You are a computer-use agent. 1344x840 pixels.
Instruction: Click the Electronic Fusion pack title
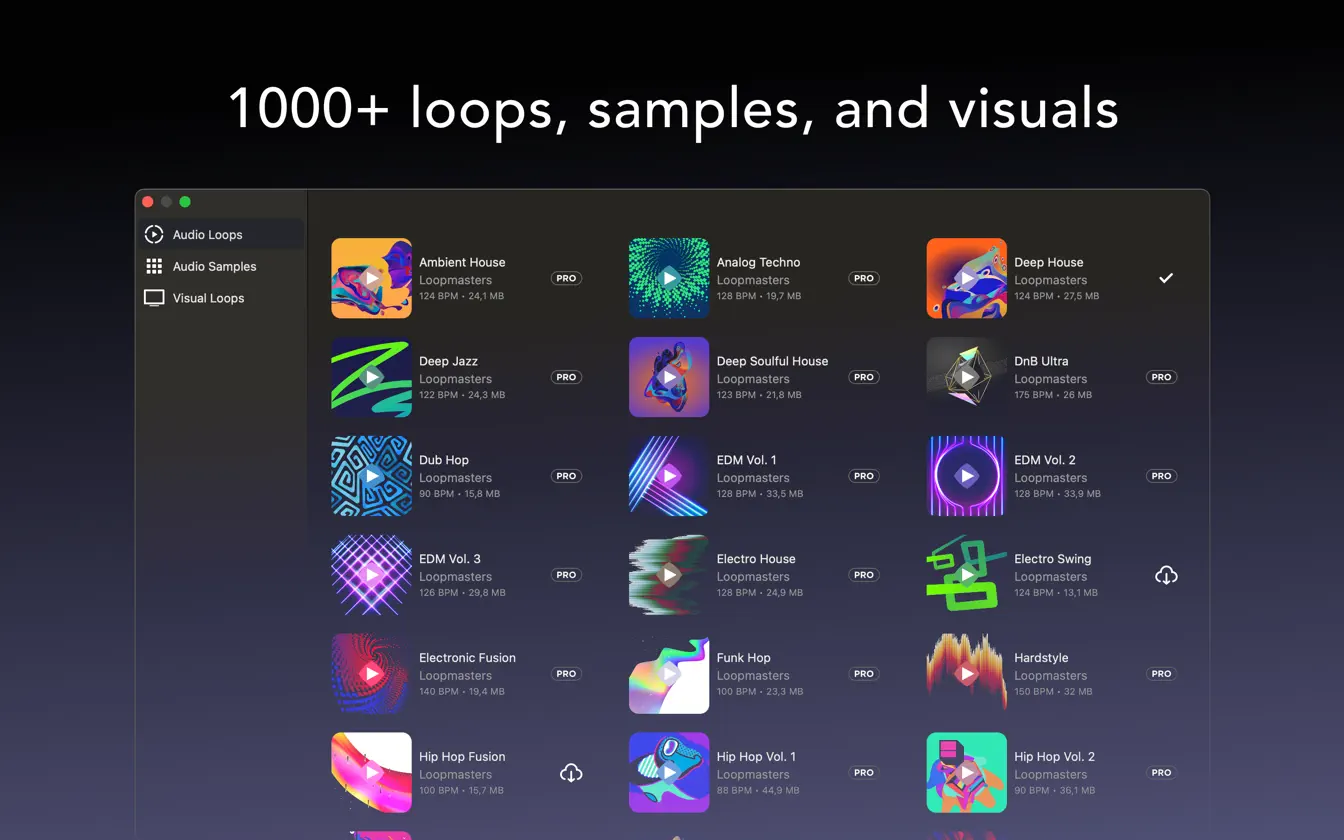tap(468, 658)
